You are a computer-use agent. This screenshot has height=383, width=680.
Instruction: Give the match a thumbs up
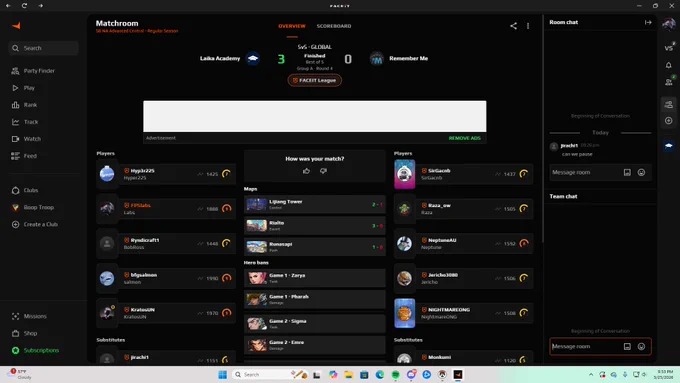coord(306,171)
